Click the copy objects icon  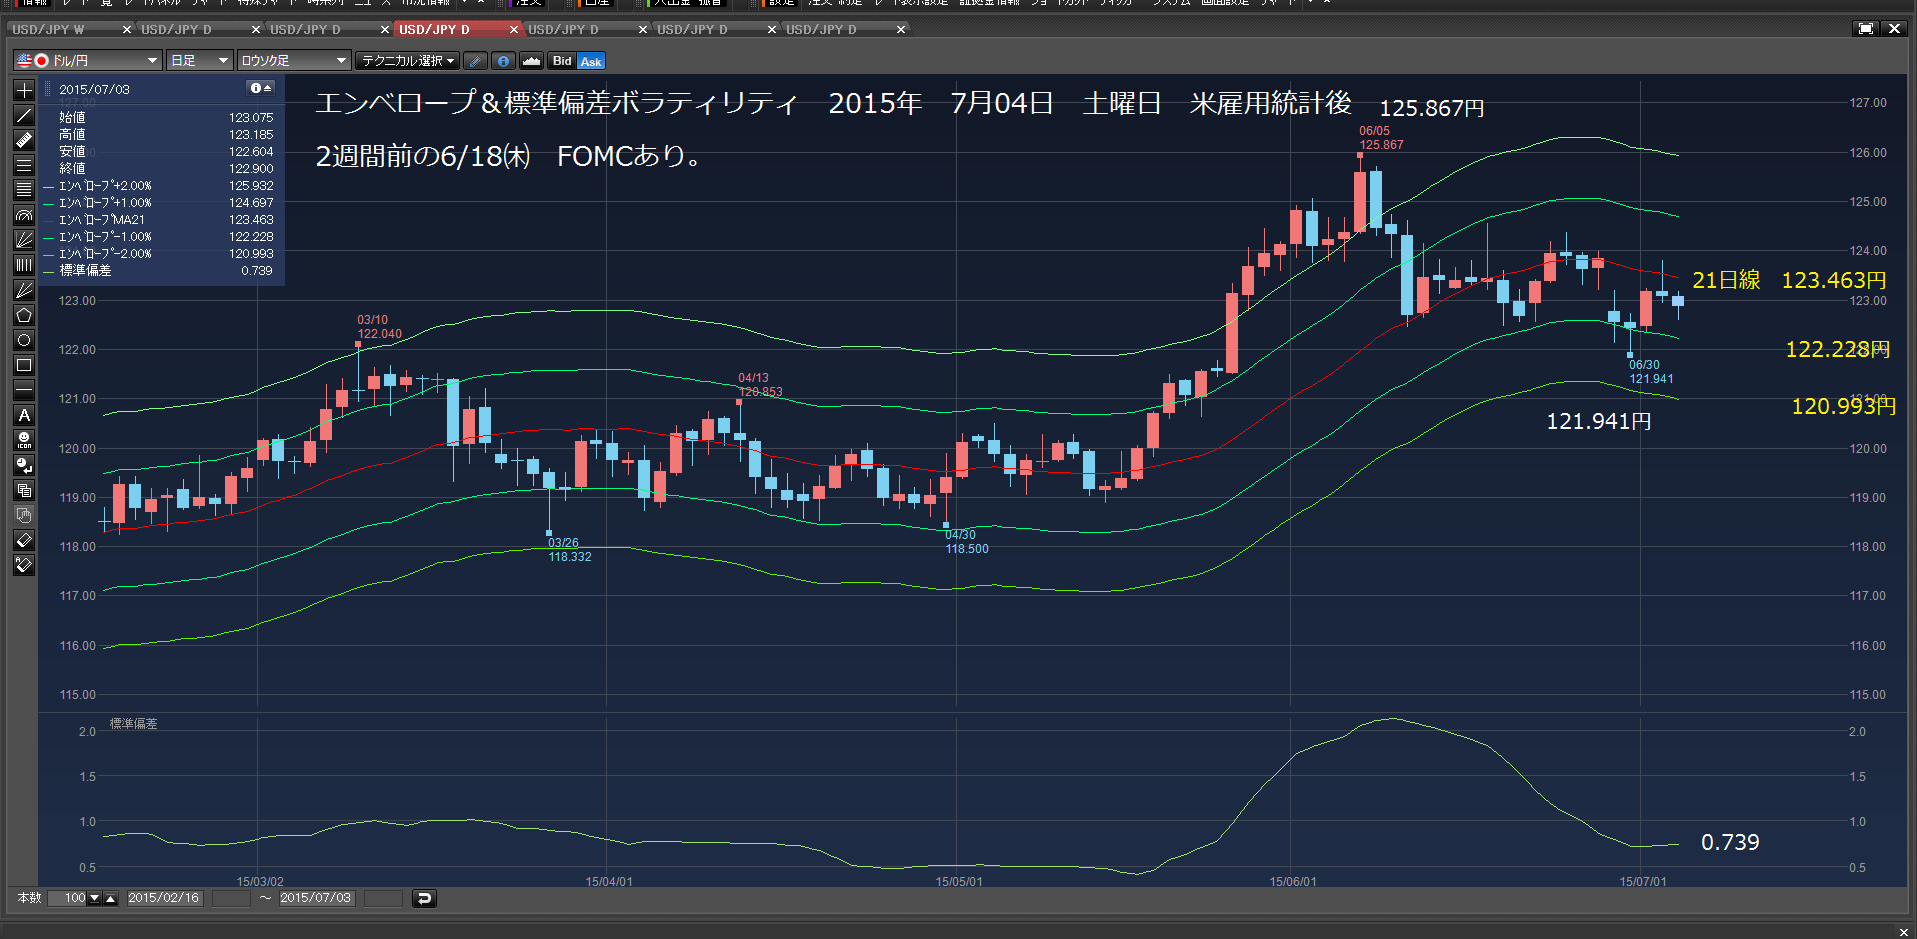24,490
